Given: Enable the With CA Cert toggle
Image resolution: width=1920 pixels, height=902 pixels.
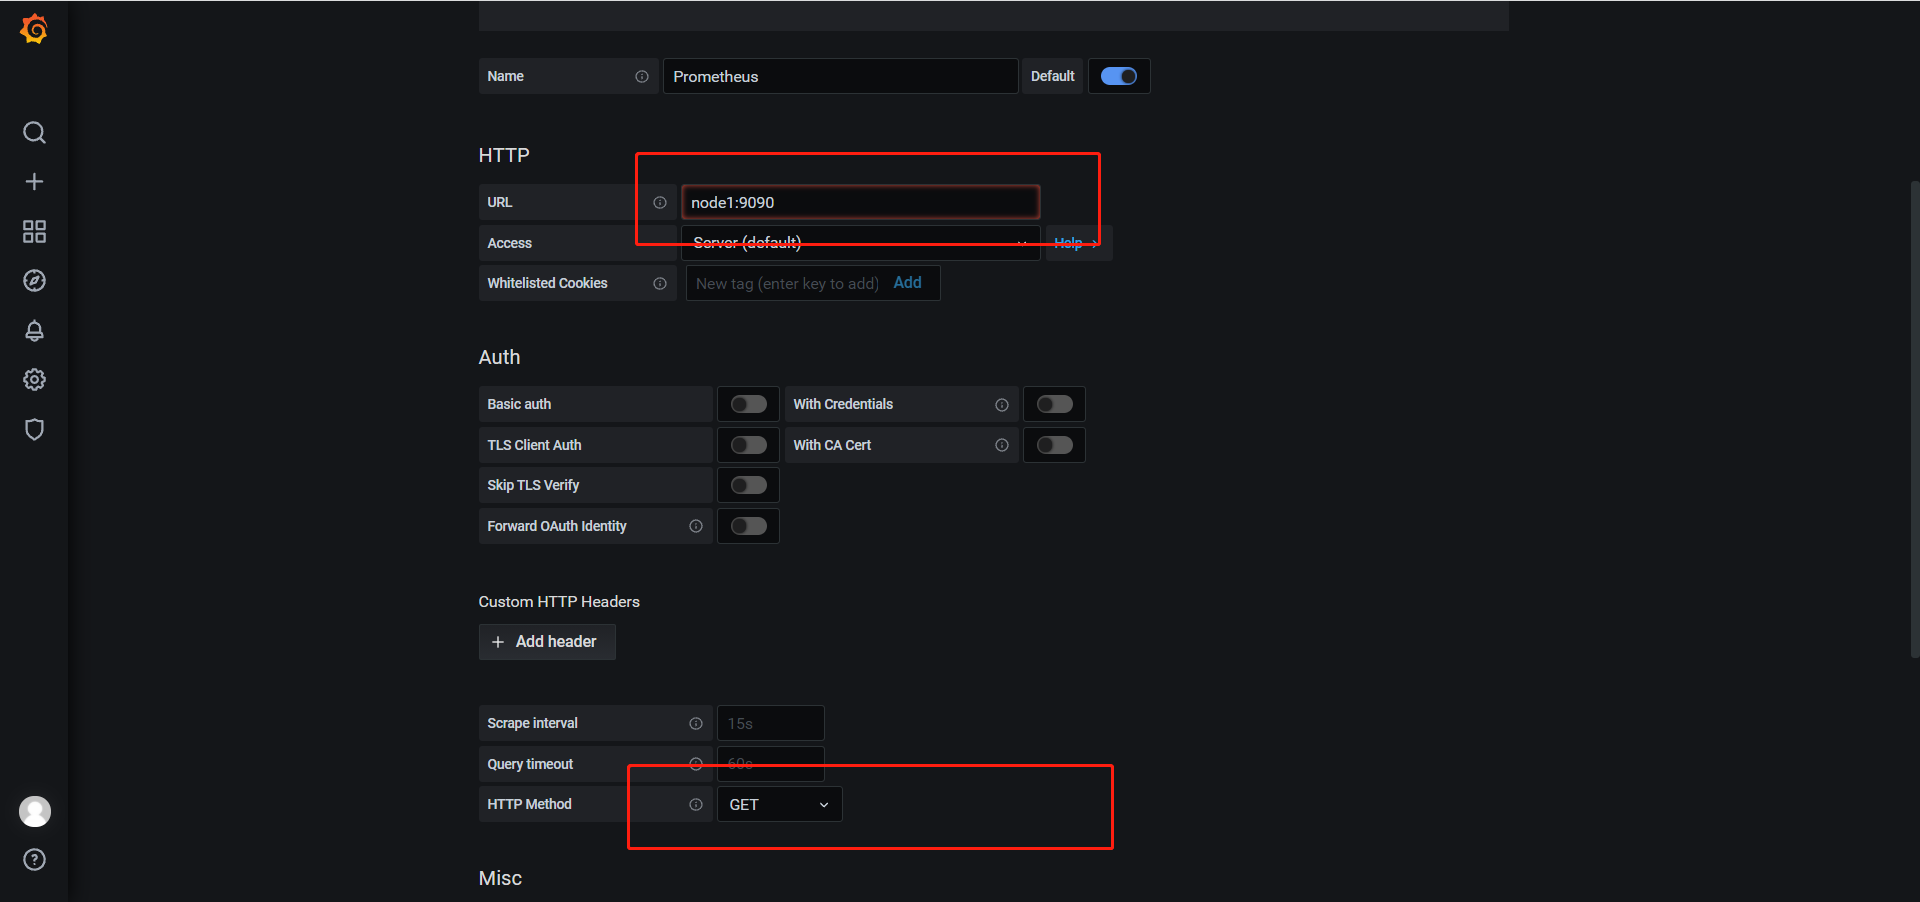Looking at the screenshot, I should pyautogui.click(x=1054, y=445).
